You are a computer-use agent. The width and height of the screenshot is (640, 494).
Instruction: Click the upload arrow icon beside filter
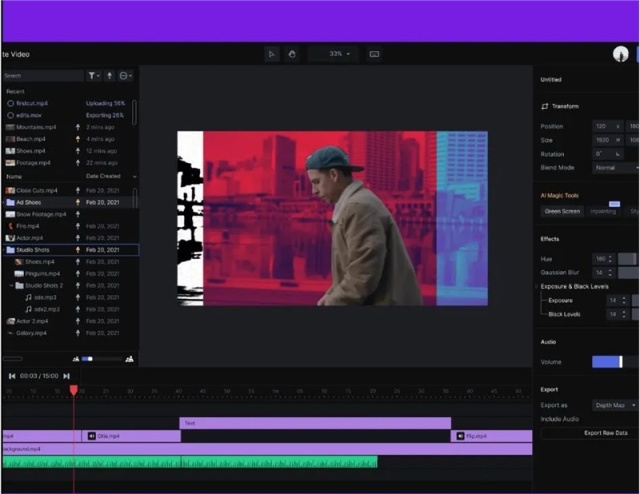tap(109, 76)
